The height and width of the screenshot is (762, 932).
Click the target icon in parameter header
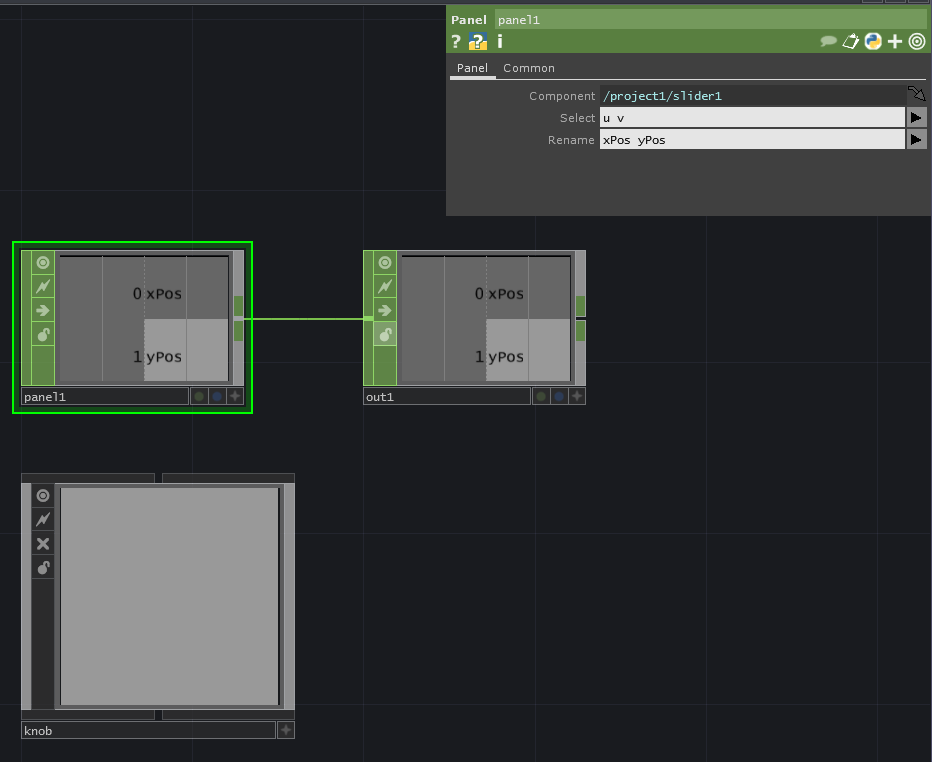917,41
